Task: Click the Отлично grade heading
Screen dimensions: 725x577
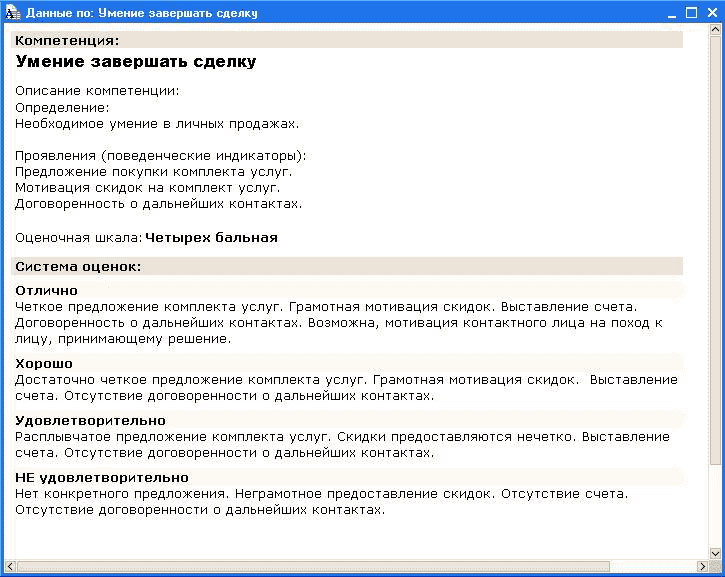Action: coord(46,290)
